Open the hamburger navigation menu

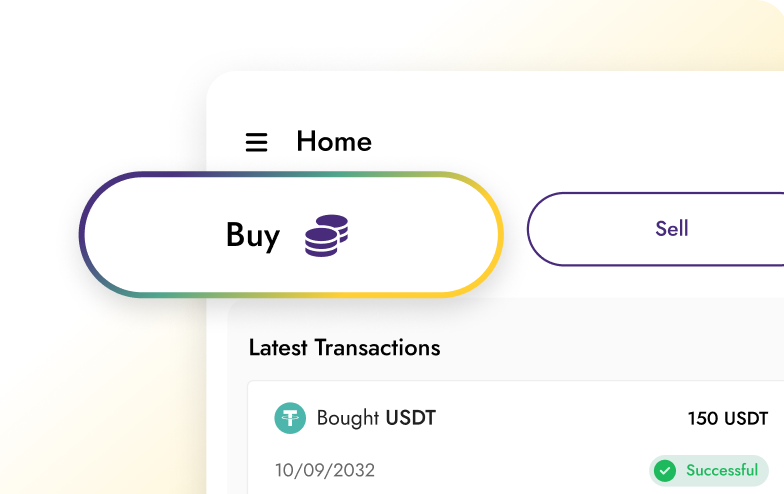[x=256, y=142]
